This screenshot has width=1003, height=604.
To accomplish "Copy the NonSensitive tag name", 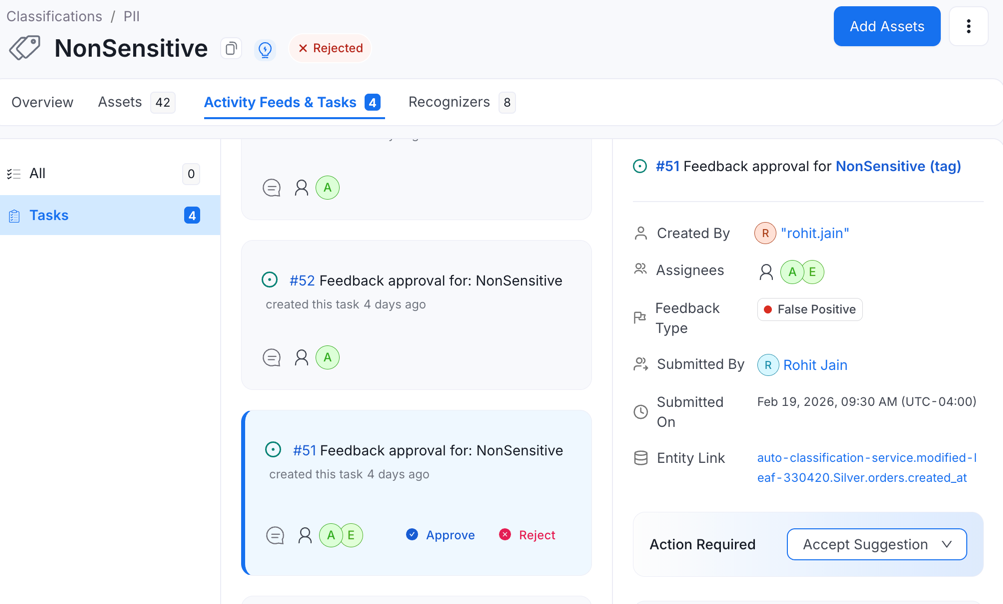I will pyautogui.click(x=231, y=48).
